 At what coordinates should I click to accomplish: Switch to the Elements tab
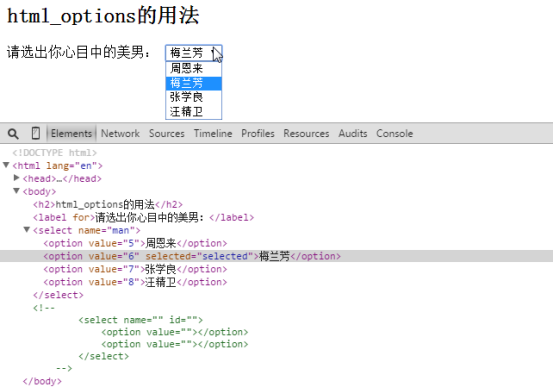(x=71, y=134)
